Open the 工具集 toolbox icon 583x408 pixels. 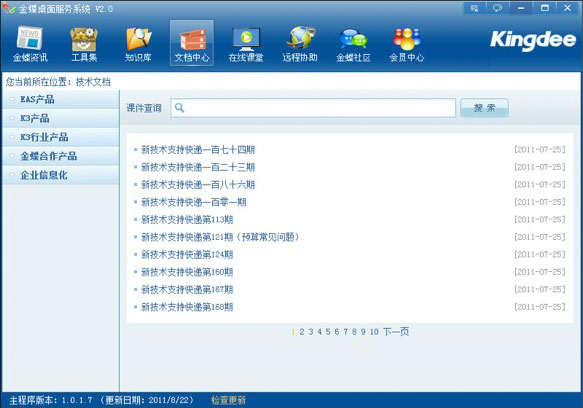84,44
